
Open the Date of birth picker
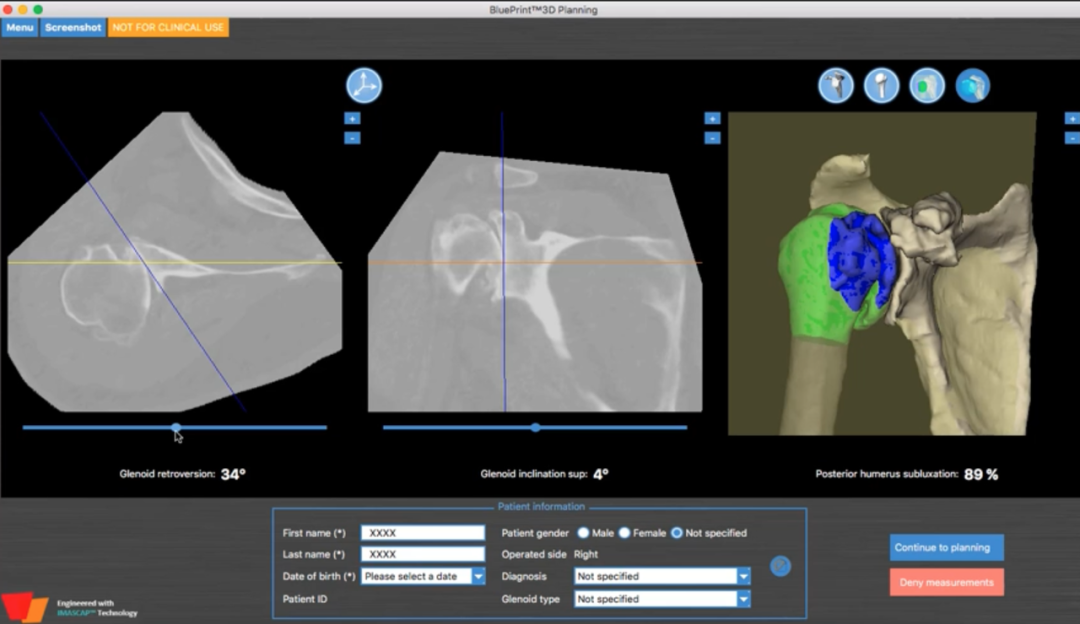478,576
